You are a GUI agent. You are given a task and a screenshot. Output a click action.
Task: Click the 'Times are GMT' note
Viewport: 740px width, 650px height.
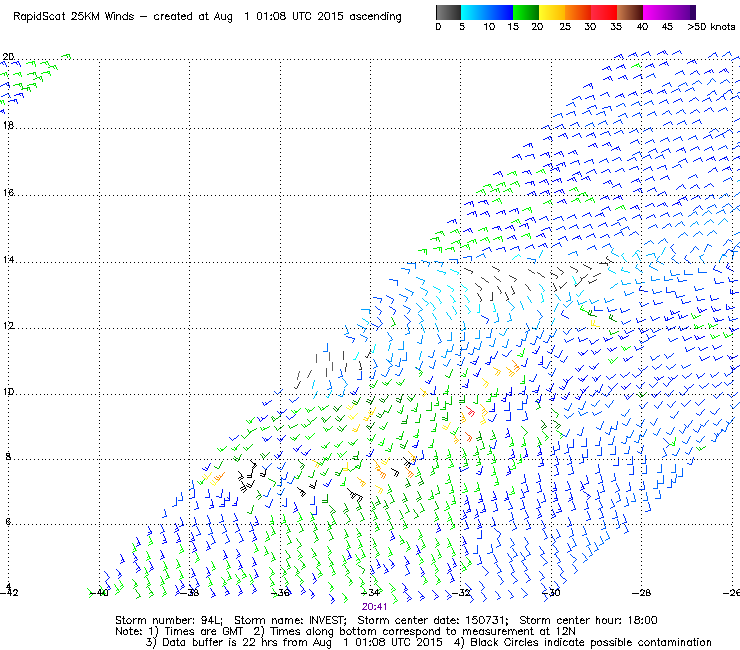[x=204, y=632]
